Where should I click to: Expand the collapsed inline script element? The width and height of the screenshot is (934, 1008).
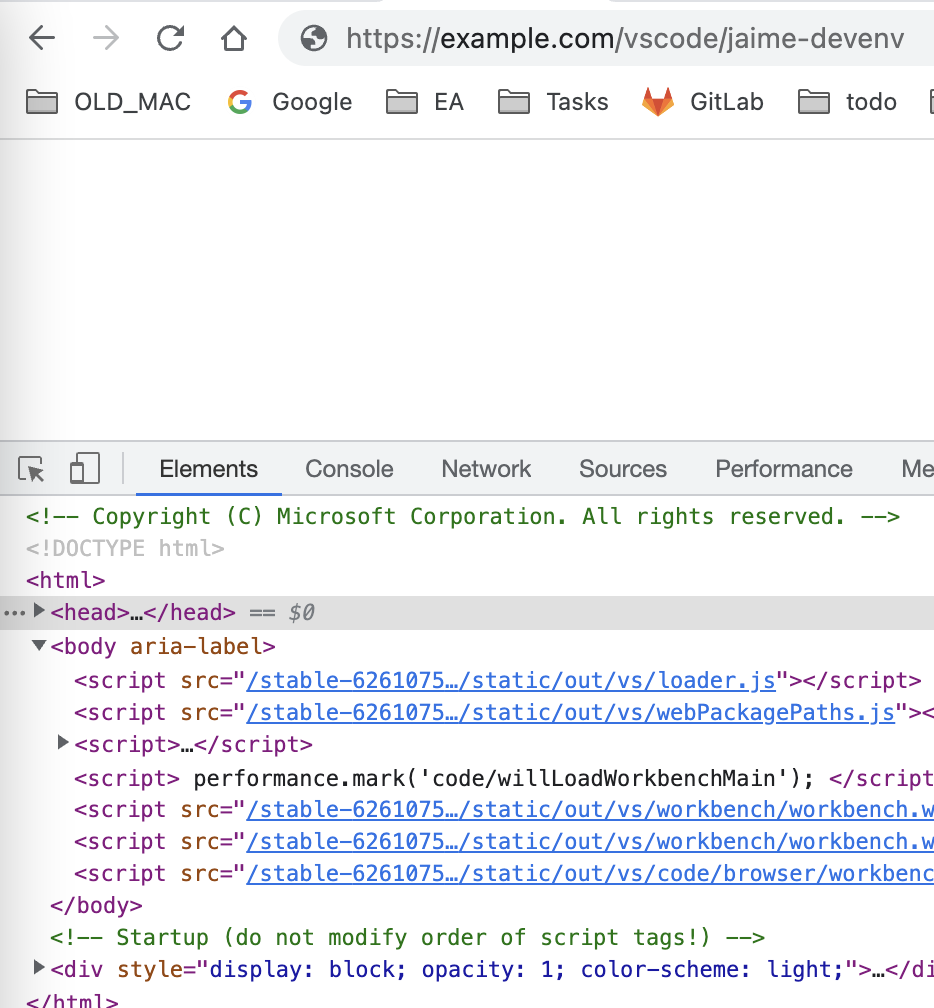pyautogui.click(x=63, y=743)
